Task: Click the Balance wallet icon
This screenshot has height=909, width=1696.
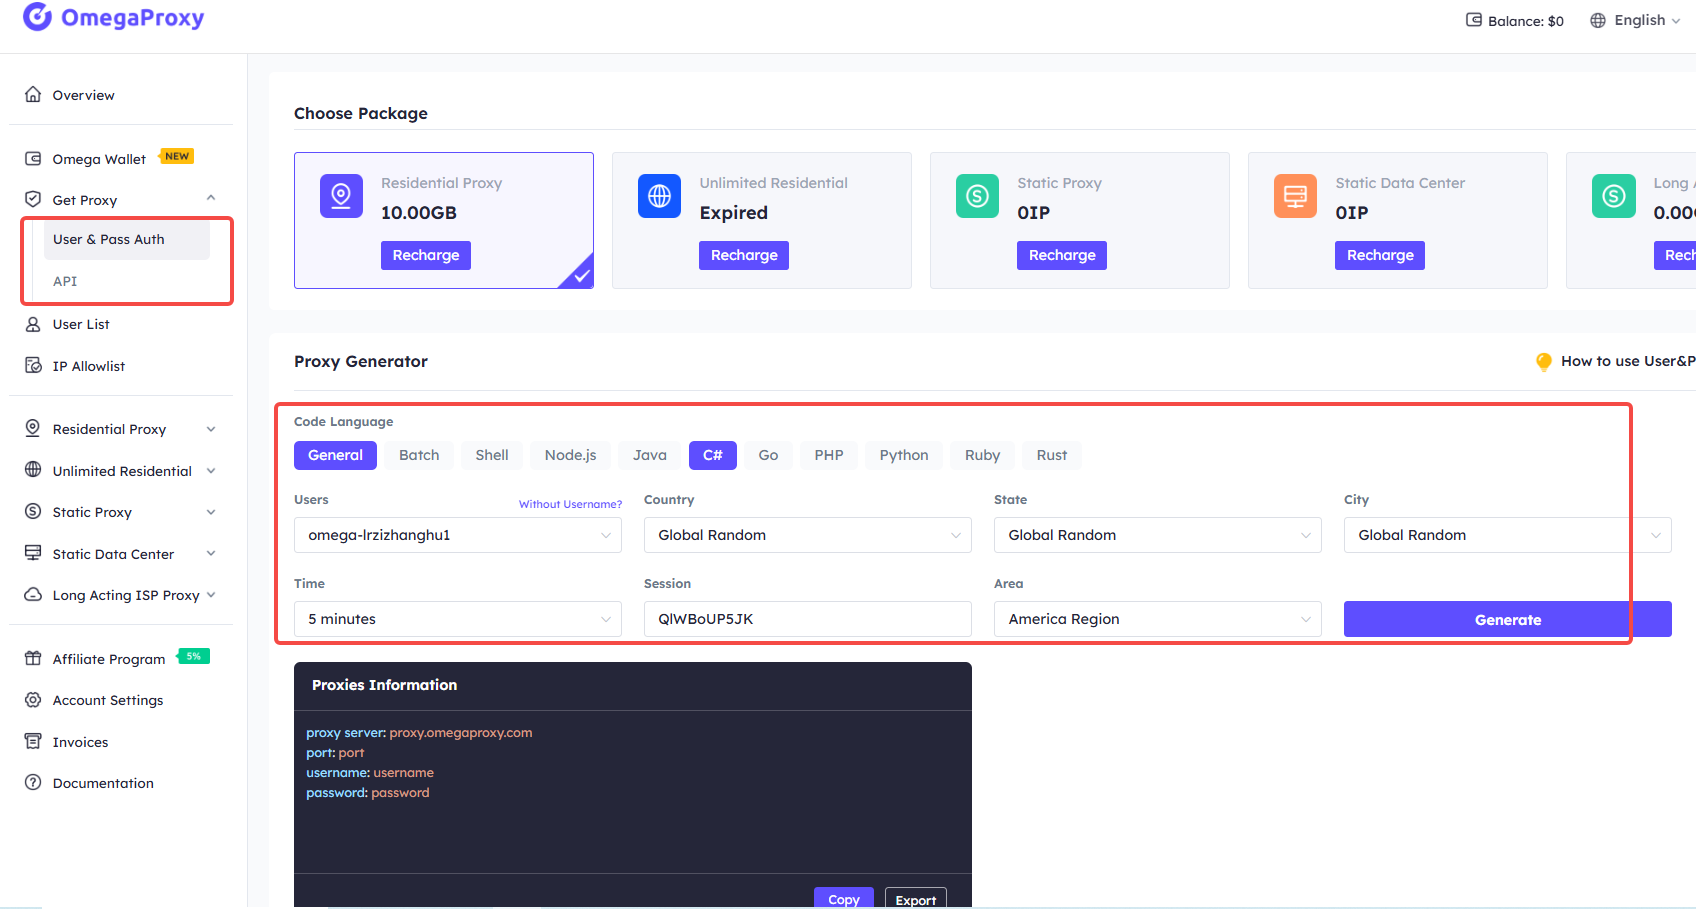Action: (1474, 20)
